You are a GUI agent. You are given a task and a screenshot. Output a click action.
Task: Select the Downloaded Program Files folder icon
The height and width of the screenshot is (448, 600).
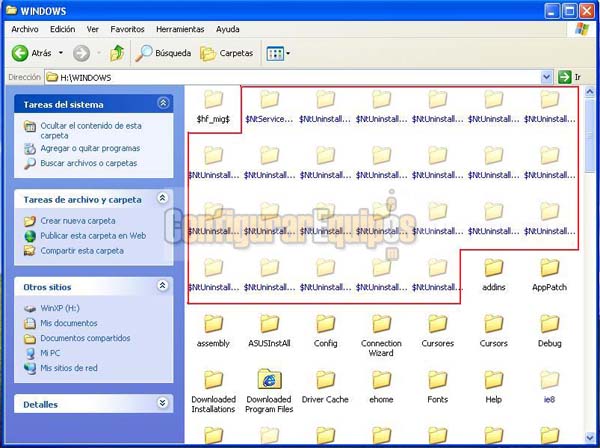(270, 379)
